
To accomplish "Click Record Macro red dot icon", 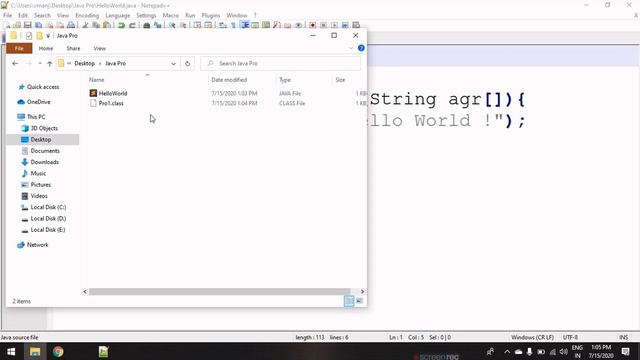I will point(313,25).
